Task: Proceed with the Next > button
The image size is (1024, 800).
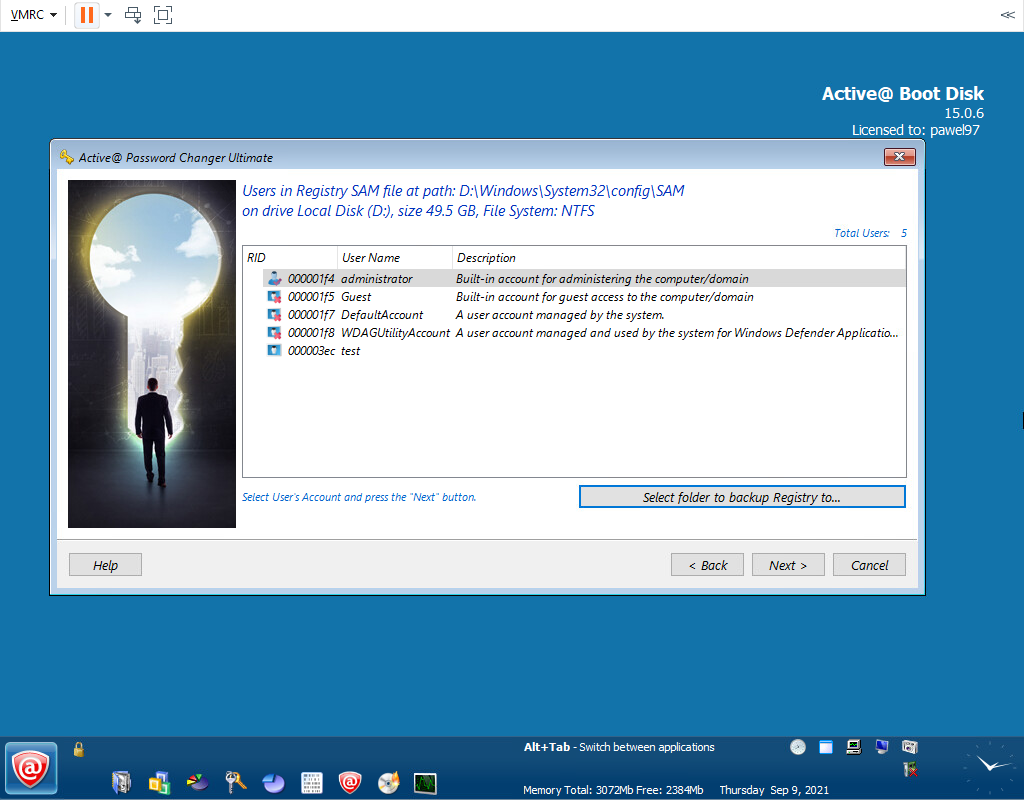Action: [x=788, y=565]
